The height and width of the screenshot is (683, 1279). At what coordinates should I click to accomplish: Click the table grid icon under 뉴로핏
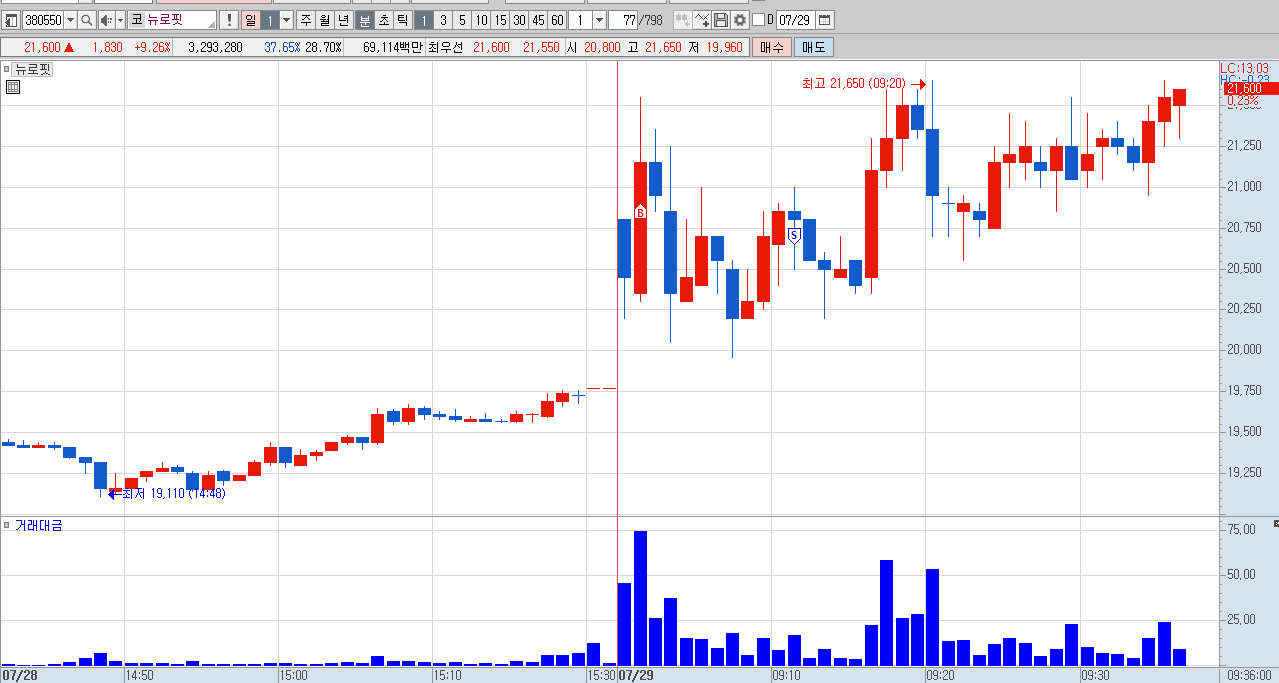pyautogui.click(x=12, y=87)
